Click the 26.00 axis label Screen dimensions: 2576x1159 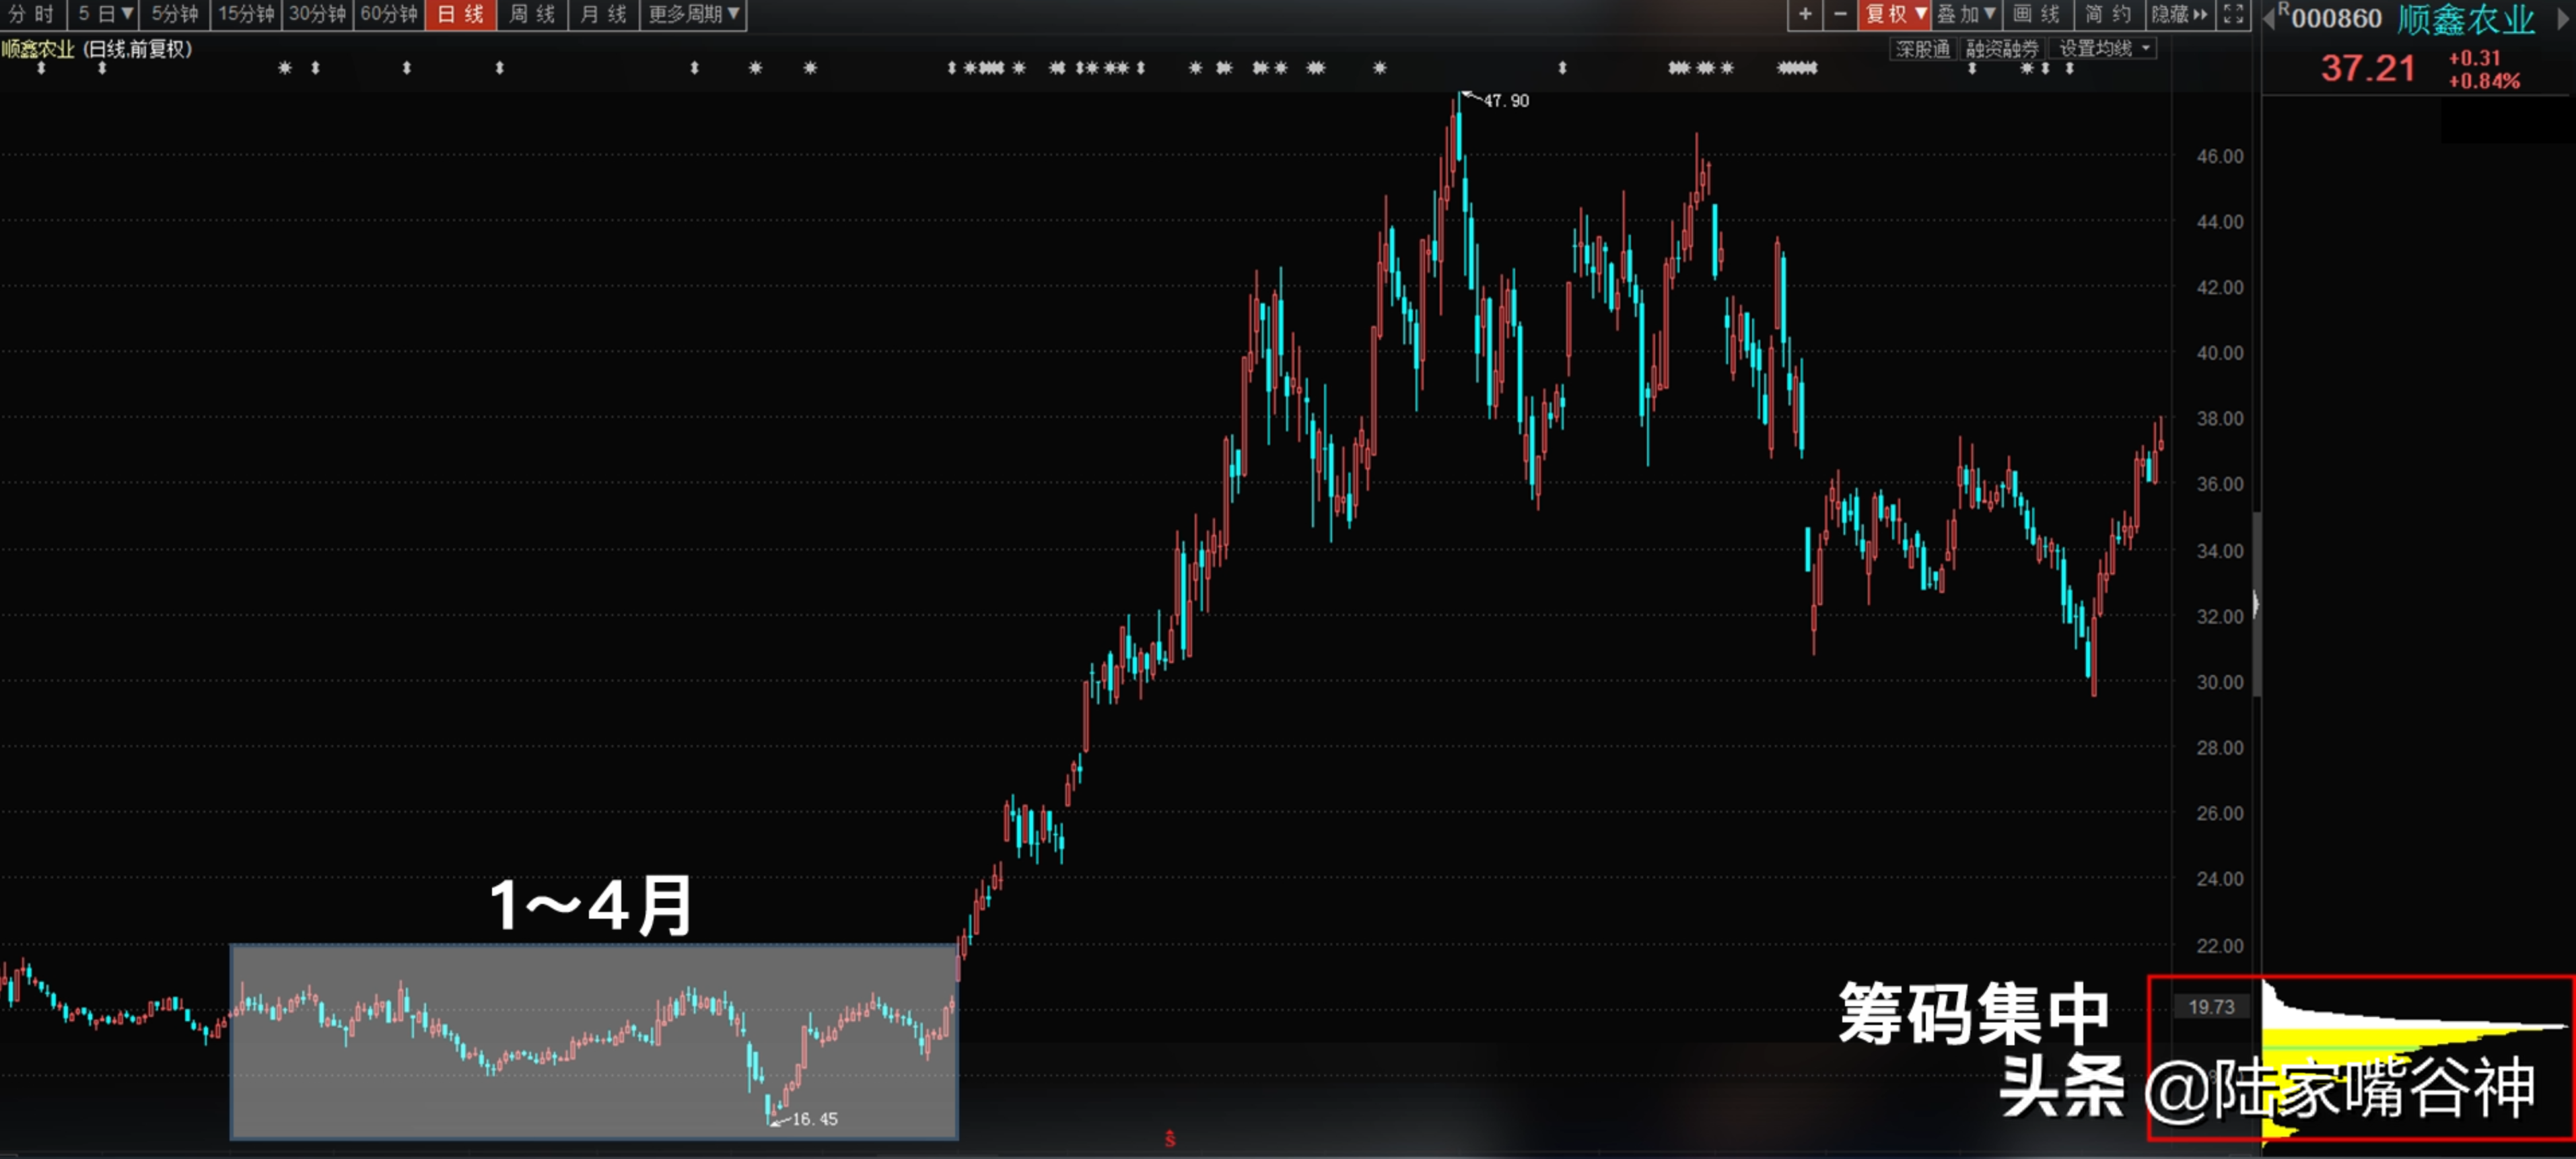pyautogui.click(x=2220, y=813)
